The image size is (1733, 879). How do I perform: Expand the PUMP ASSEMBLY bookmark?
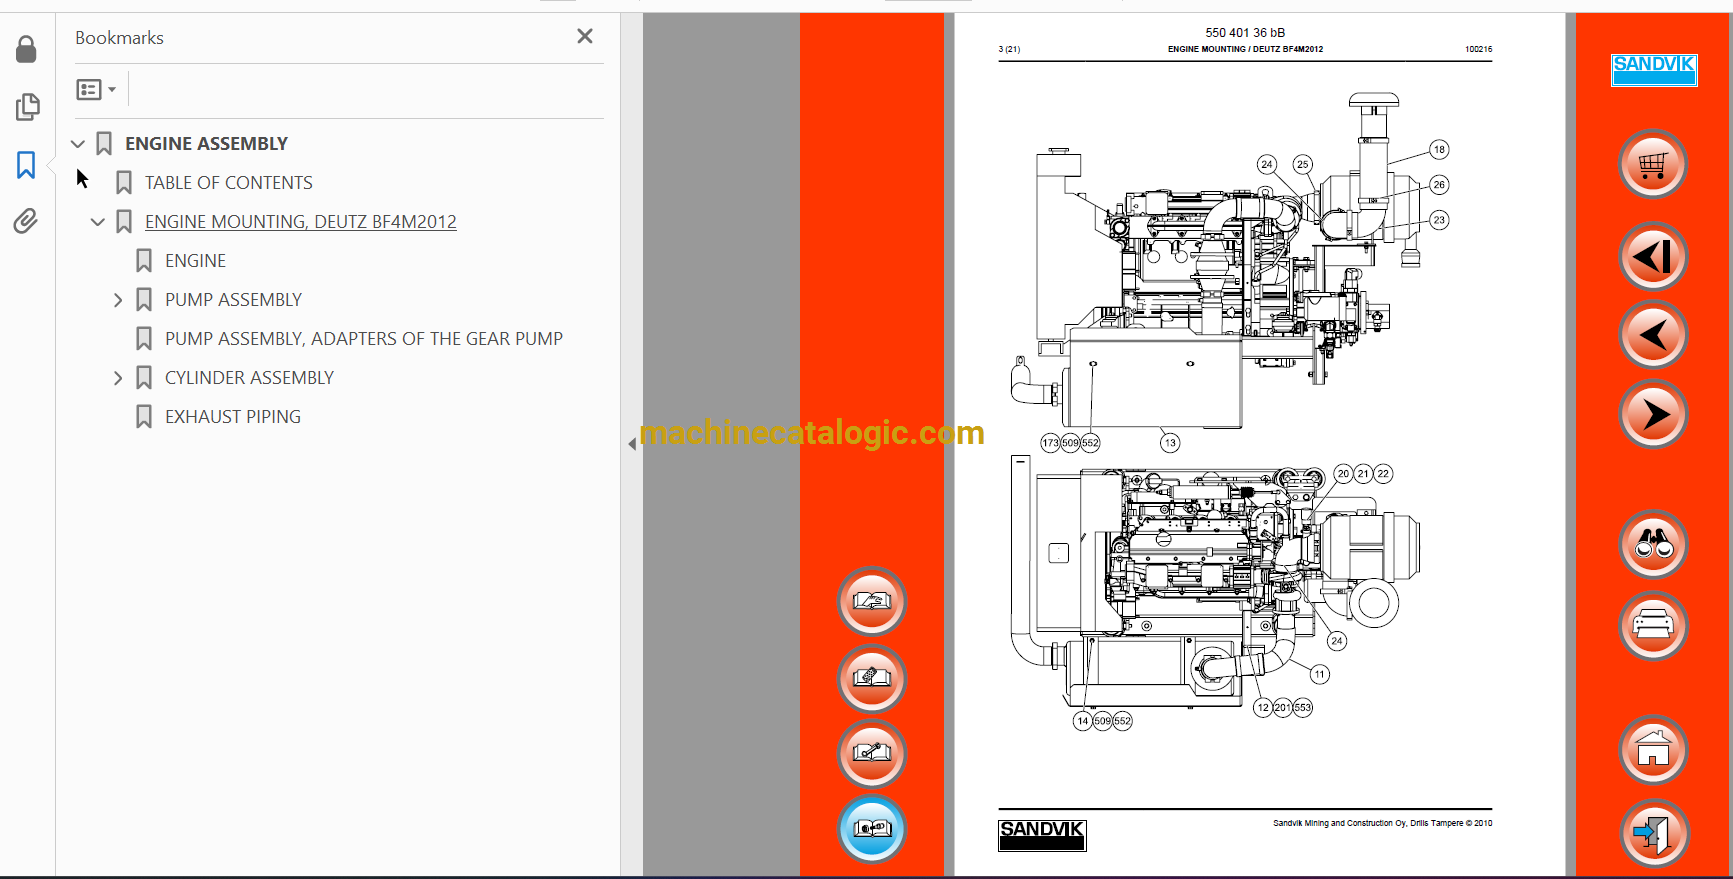[x=118, y=300]
